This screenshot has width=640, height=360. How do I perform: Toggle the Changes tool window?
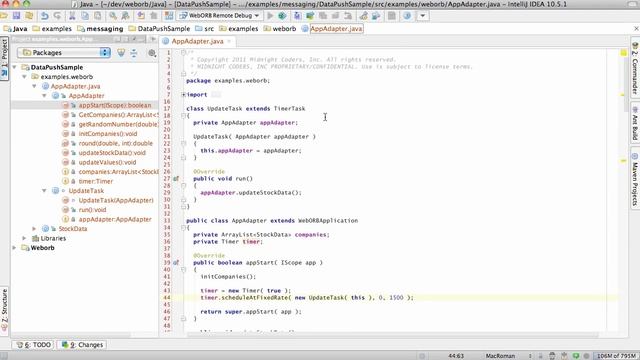(82, 345)
